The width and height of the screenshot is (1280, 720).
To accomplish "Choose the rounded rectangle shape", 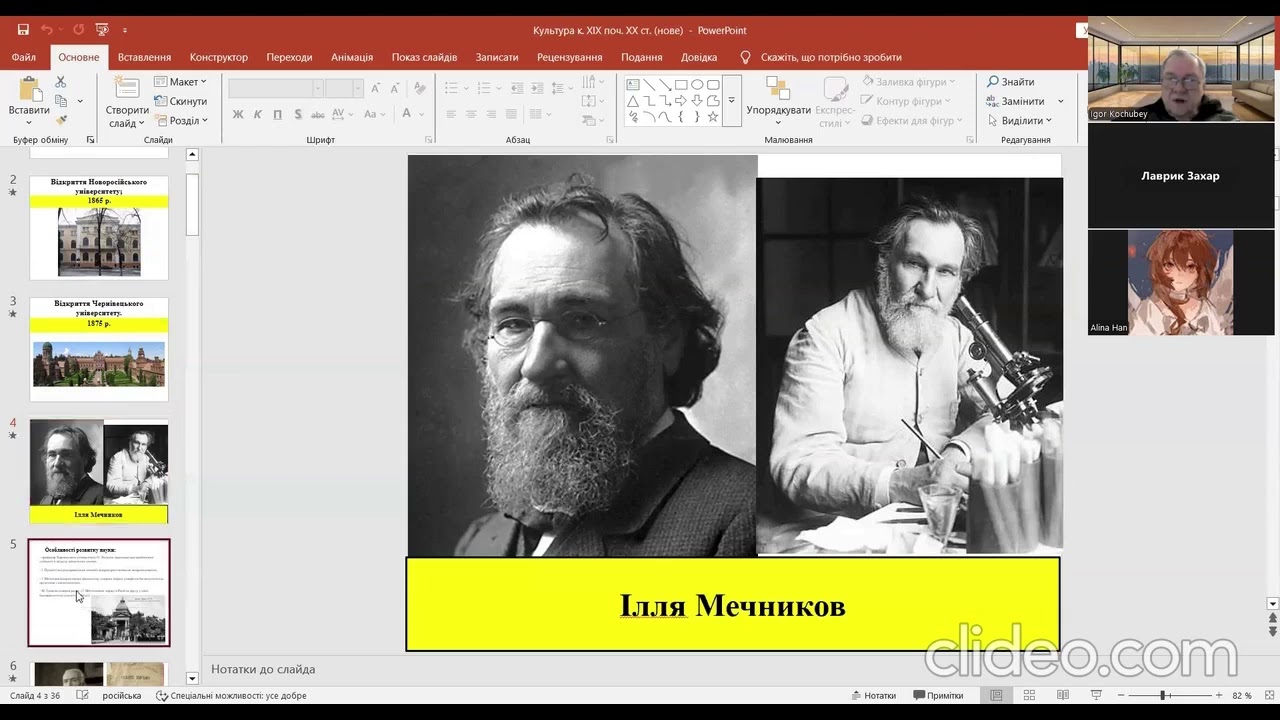I will [x=713, y=85].
